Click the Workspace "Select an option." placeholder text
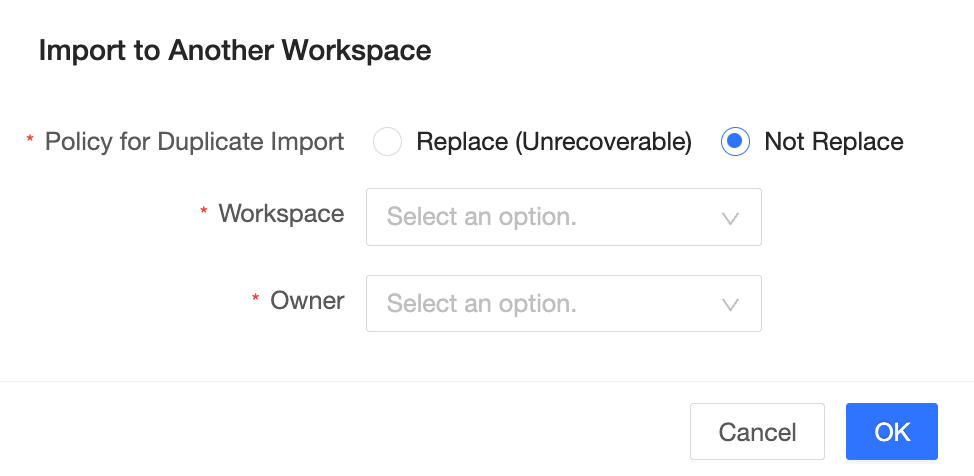Viewport: 974px width, 476px height. pos(482,217)
